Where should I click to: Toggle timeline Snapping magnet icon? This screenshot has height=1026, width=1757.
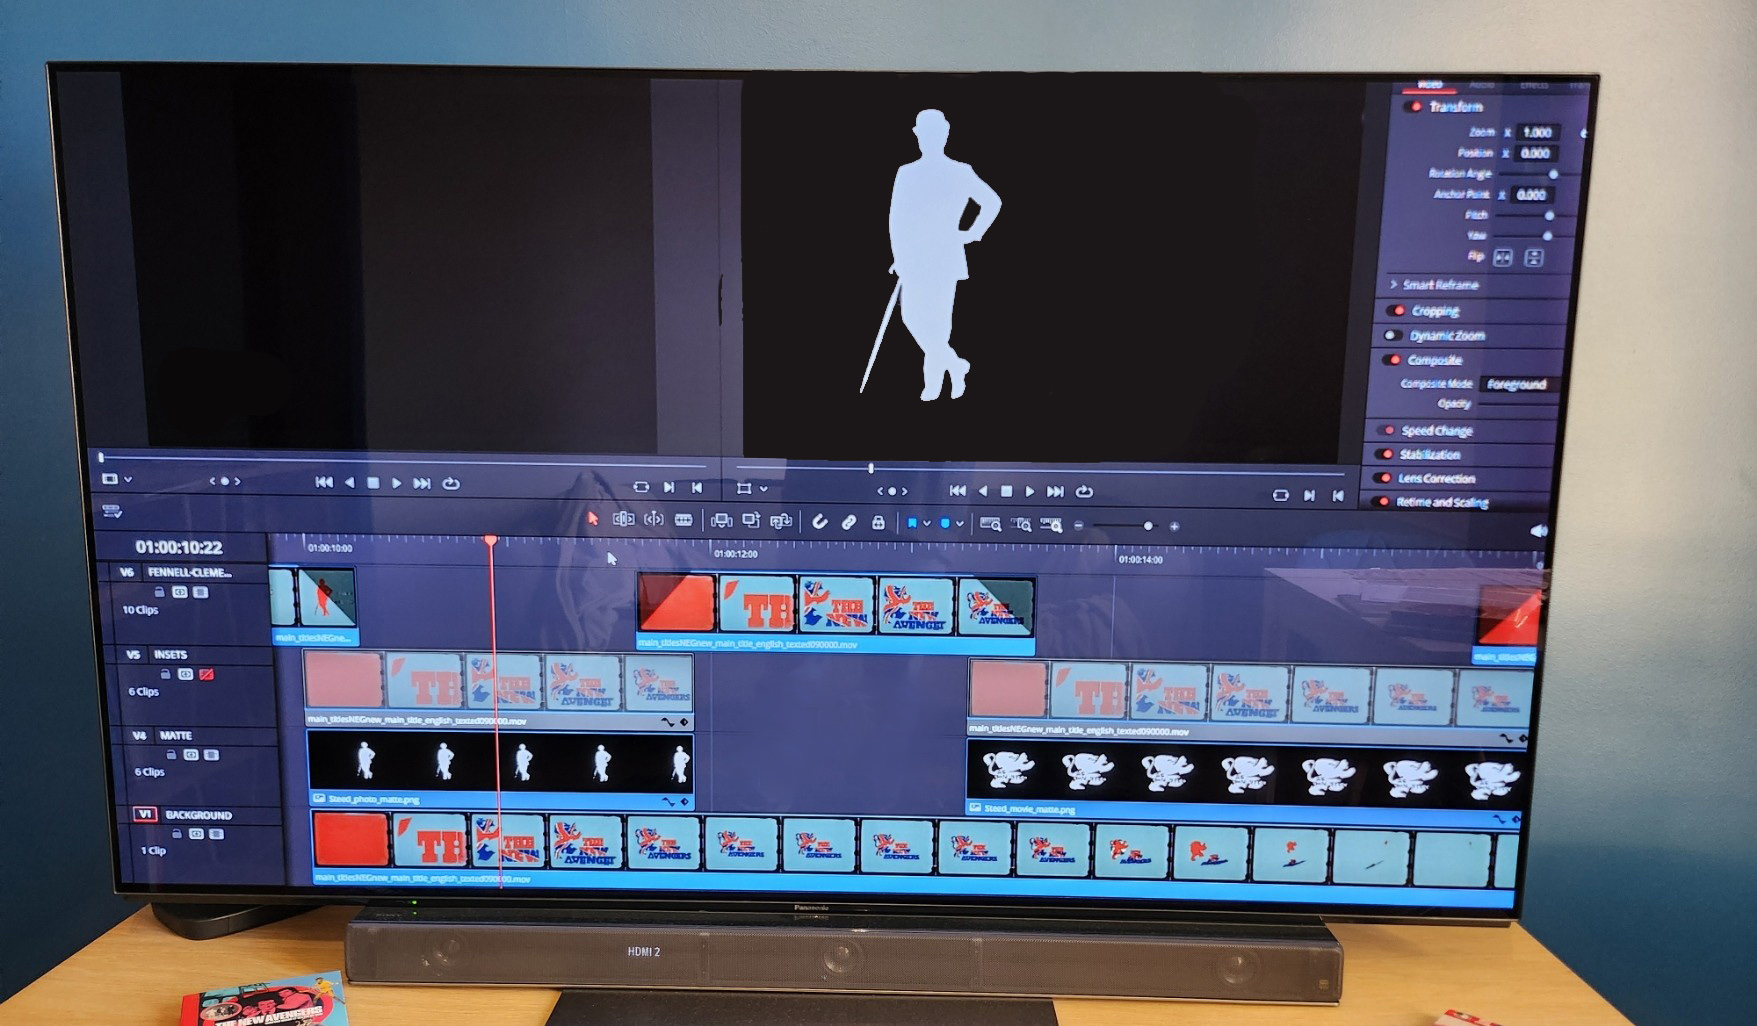coord(819,522)
